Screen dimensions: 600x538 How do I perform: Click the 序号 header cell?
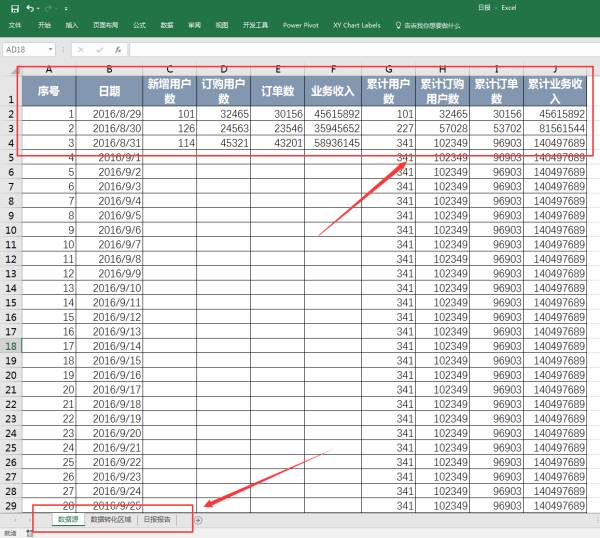pyautogui.click(x=49, y=91)
